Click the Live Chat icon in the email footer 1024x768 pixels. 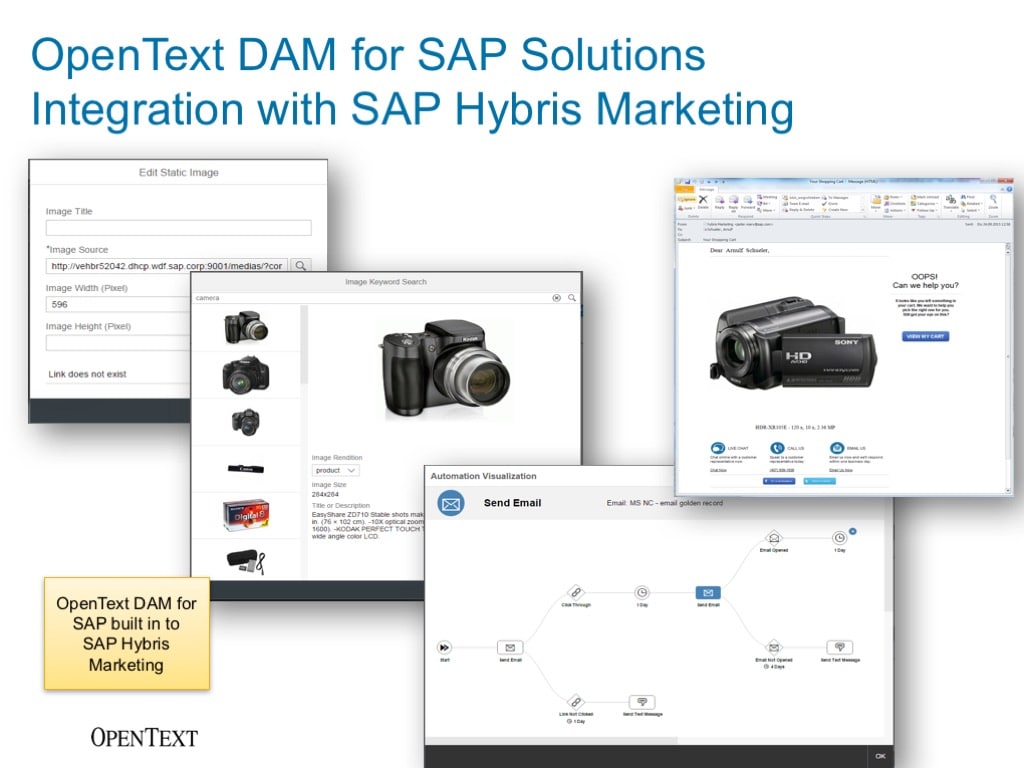(x=717, y=448)
